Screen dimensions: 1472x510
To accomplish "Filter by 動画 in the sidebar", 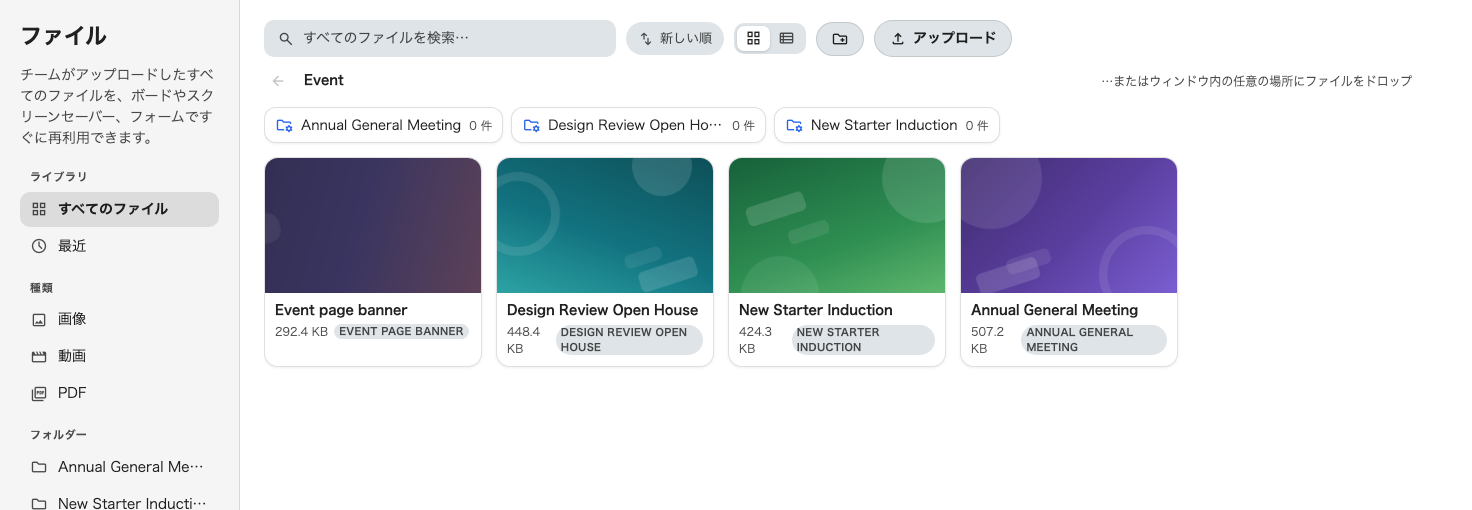I will pyautogui.click(x=119, y=356).
